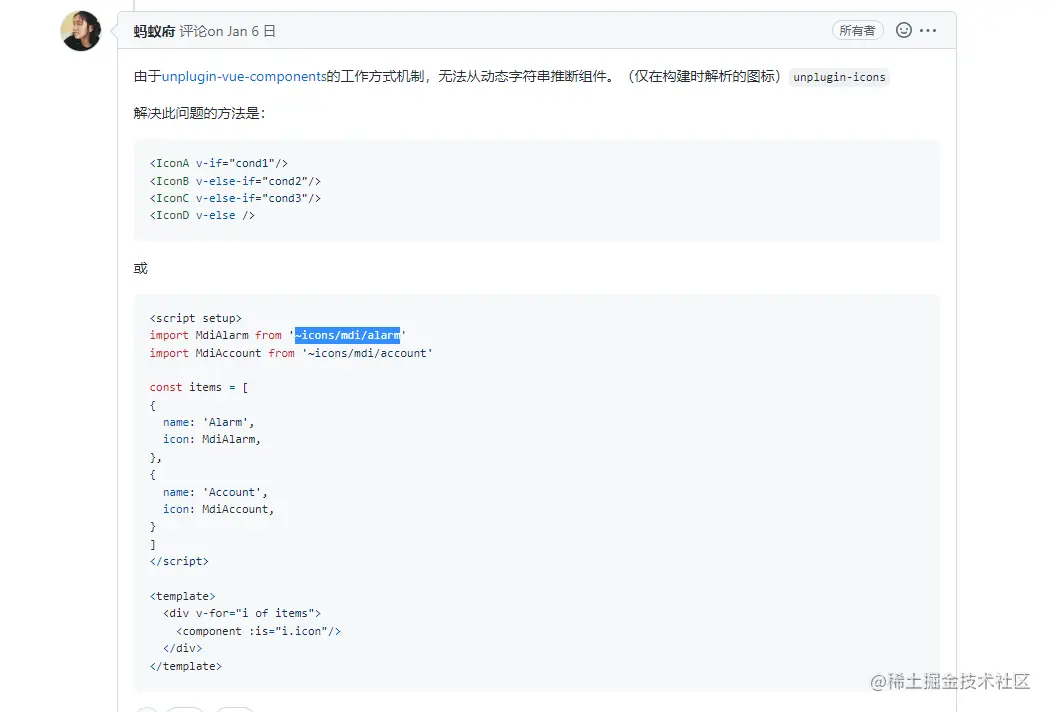Open the three-dot comment options menu
The height and width of the screenshot is (712, 1051).
[x=928, y=30]
